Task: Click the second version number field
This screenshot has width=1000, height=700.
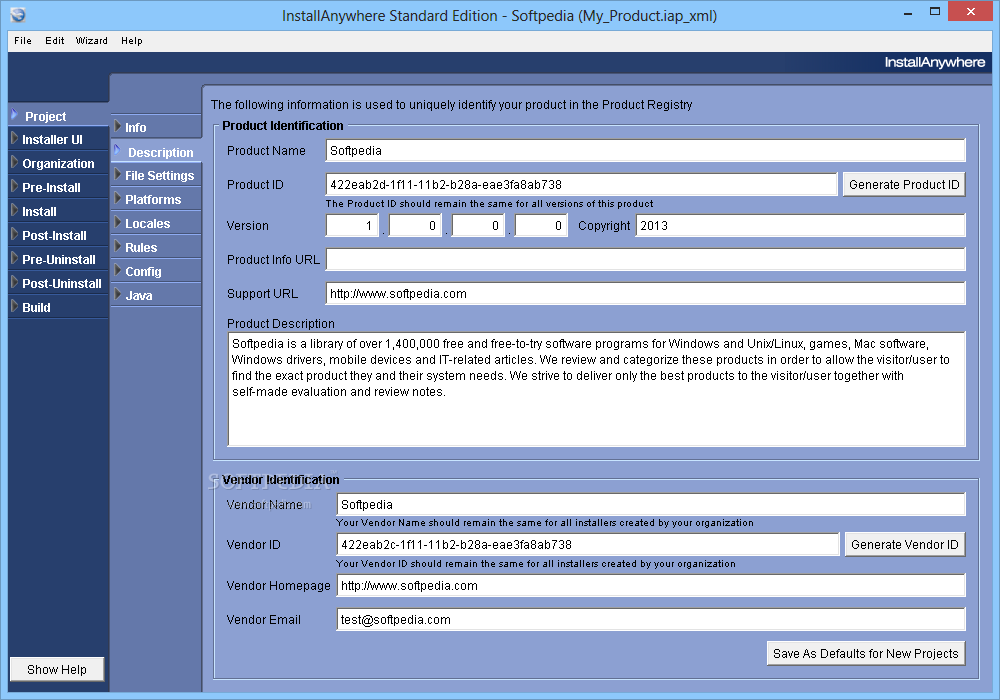Action: pyautogui.click(x=415, y=226)
